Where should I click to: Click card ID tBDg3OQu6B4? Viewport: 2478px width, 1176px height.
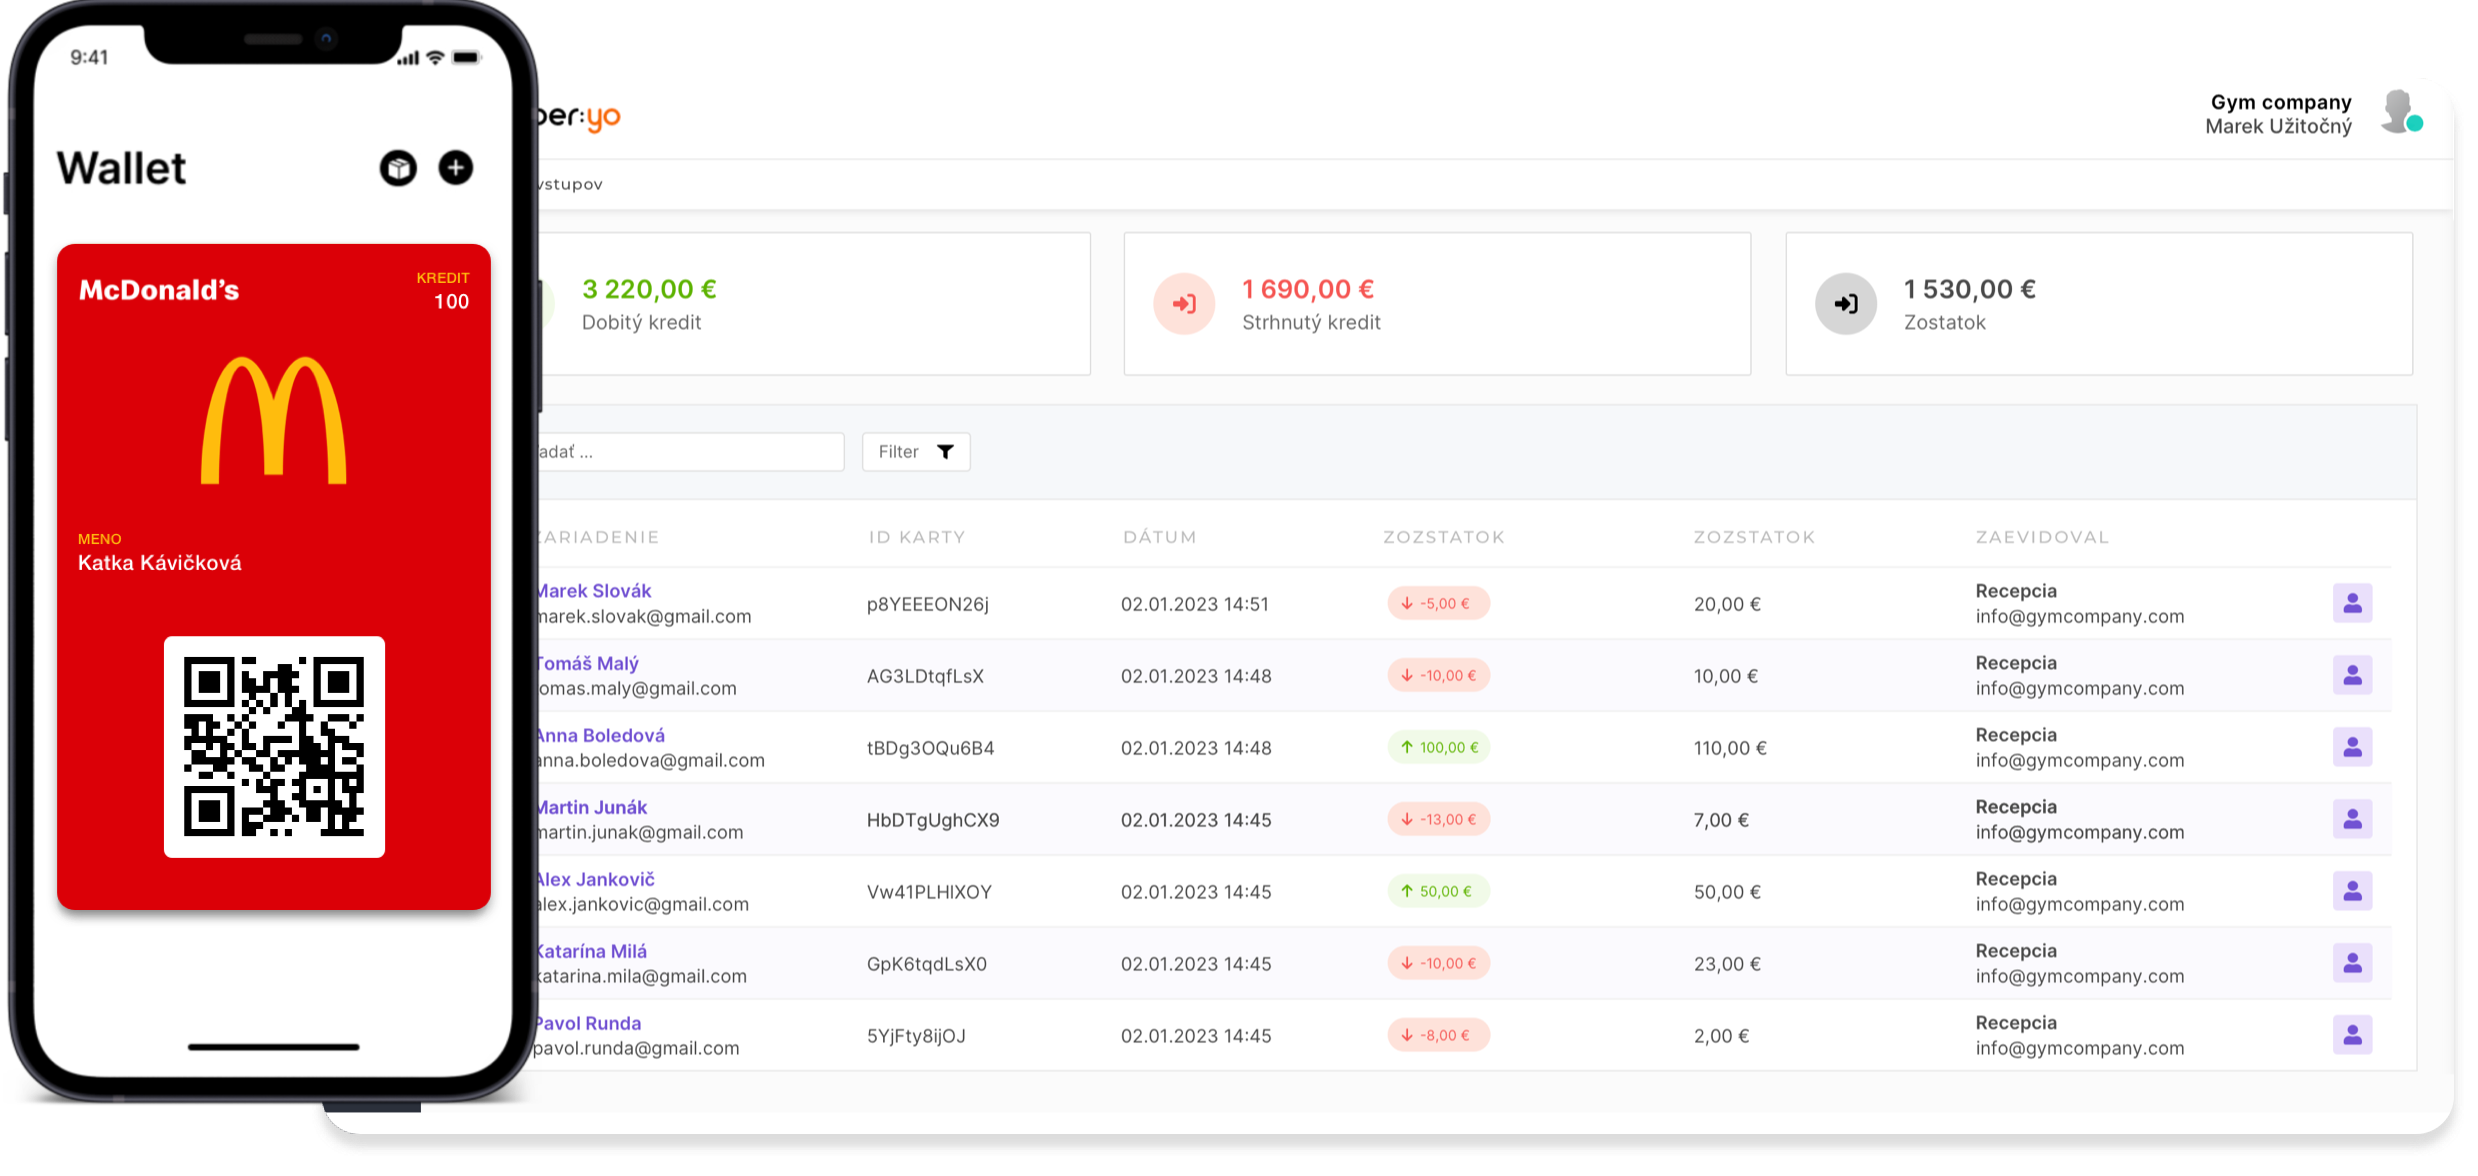coord(930,748)
